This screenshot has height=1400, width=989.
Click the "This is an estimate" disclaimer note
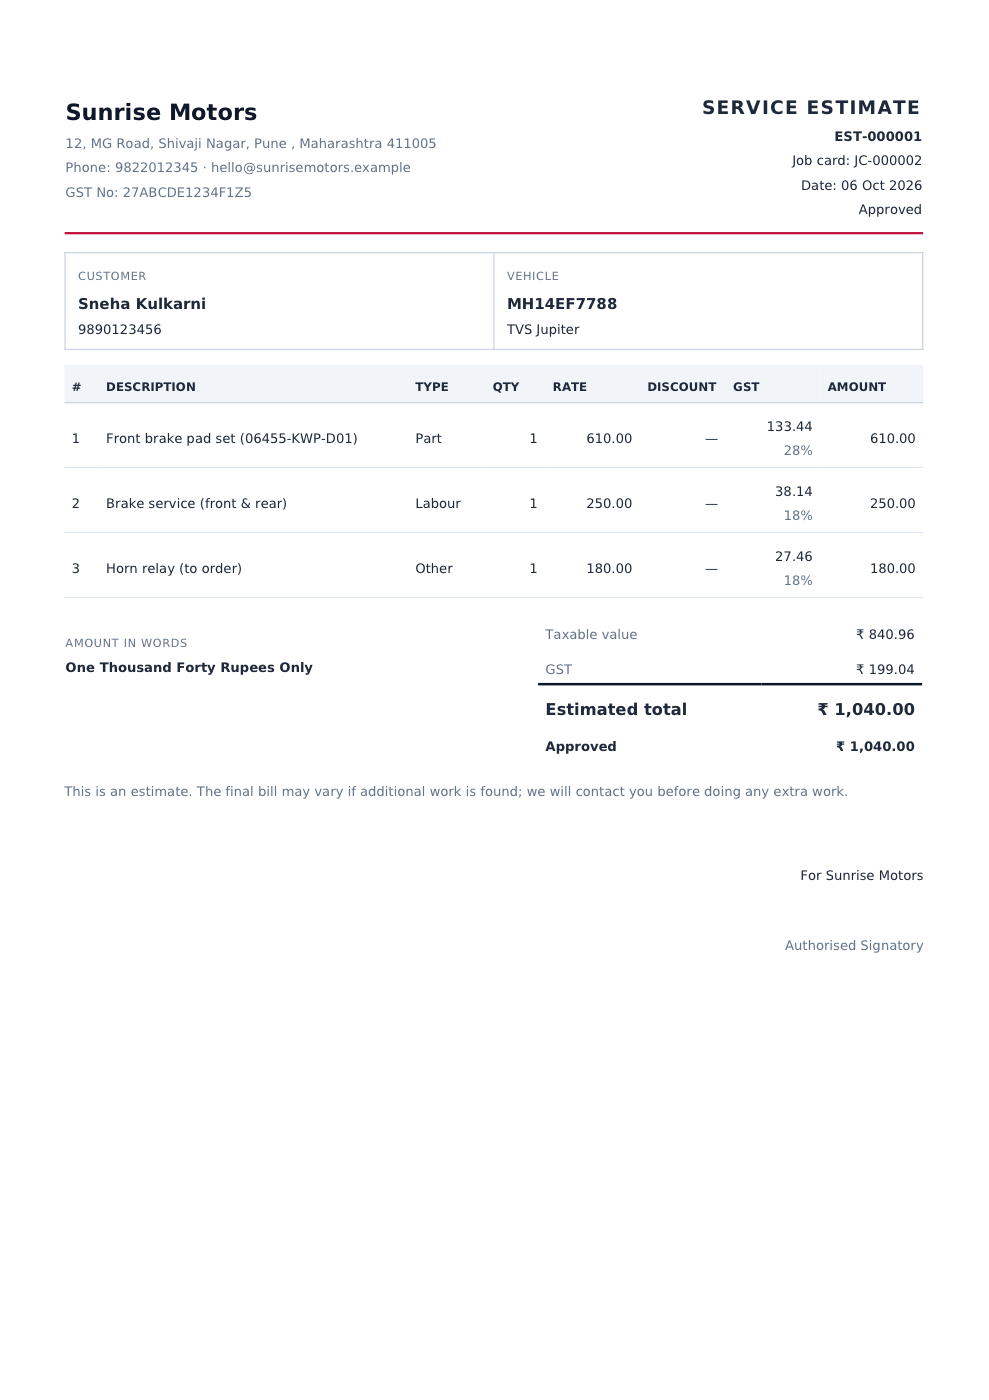click(x=456, y=791)
